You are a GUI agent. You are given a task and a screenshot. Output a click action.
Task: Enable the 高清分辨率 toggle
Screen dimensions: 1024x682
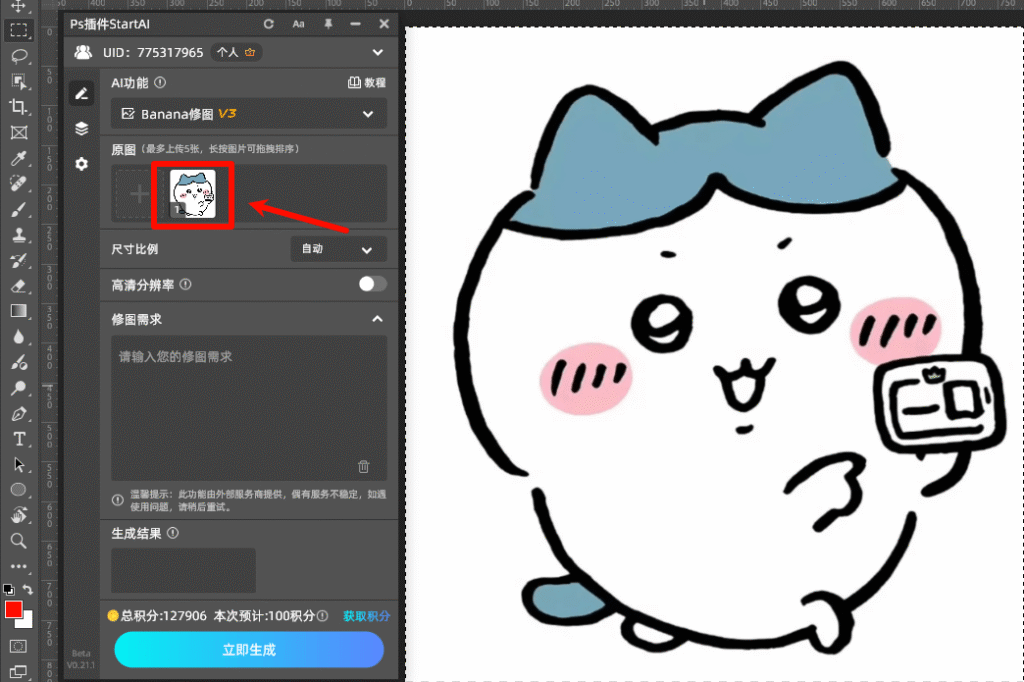(x=371, y=285)
